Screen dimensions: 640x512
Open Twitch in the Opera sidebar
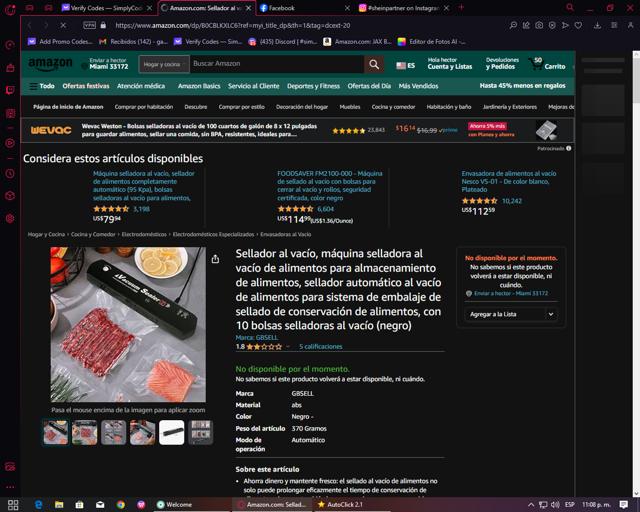10,90
